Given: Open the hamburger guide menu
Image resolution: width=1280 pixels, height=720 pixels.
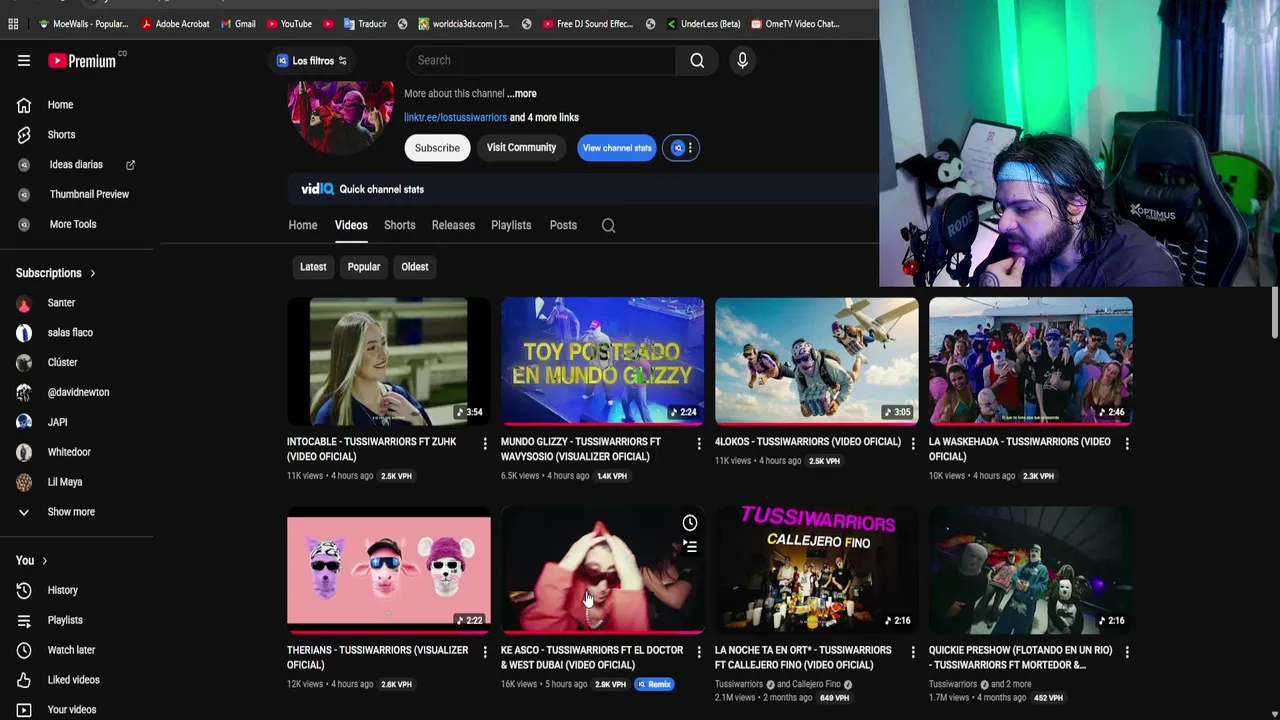Looking at the screenshot, I should [x=24, y=60].
